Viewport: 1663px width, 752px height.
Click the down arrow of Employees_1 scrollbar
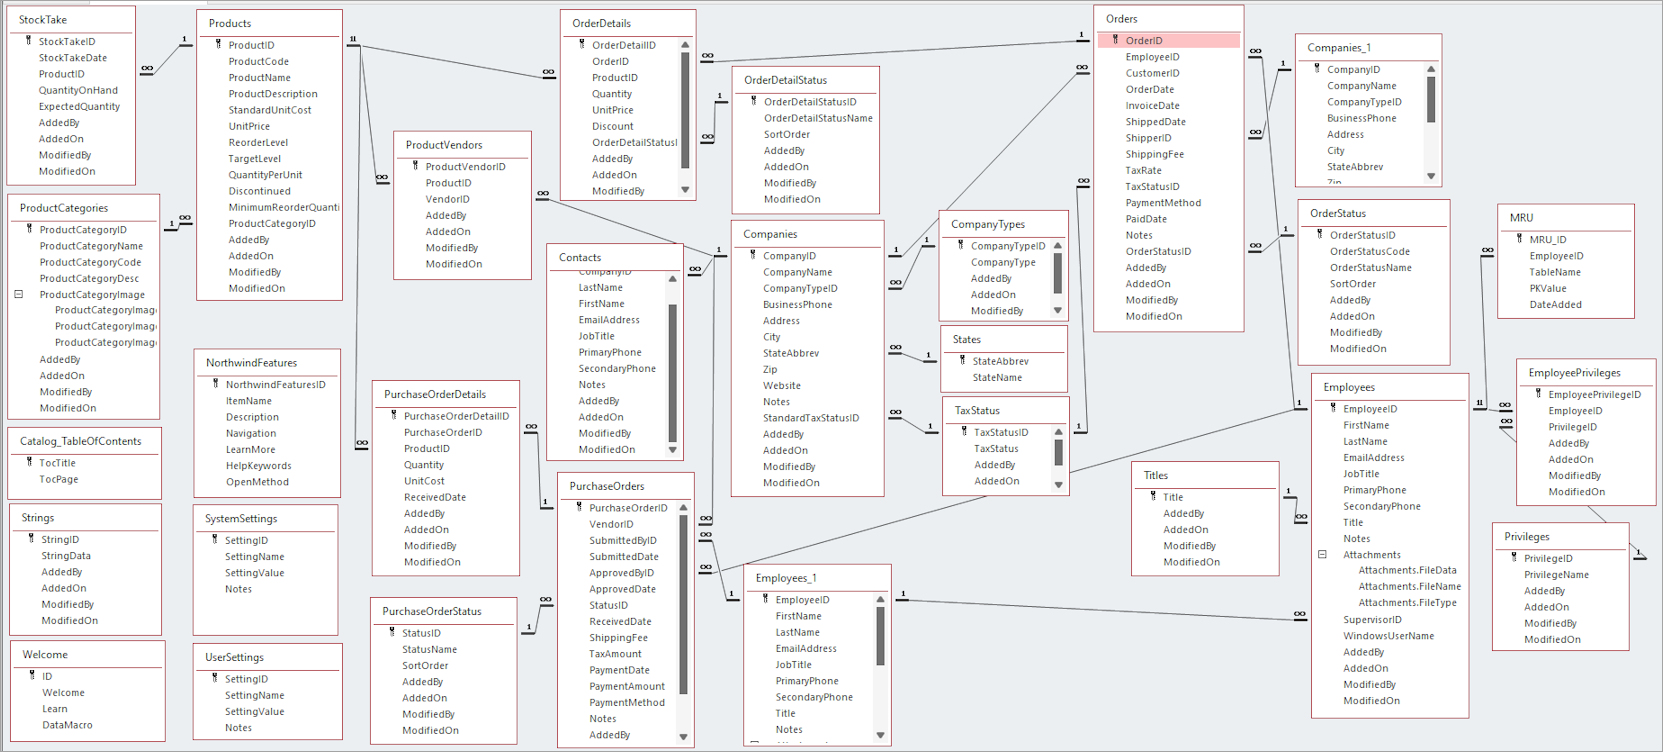(880, 735)
